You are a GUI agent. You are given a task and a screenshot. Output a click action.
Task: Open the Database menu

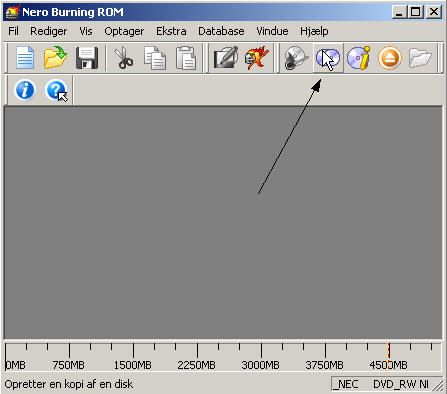221,31
